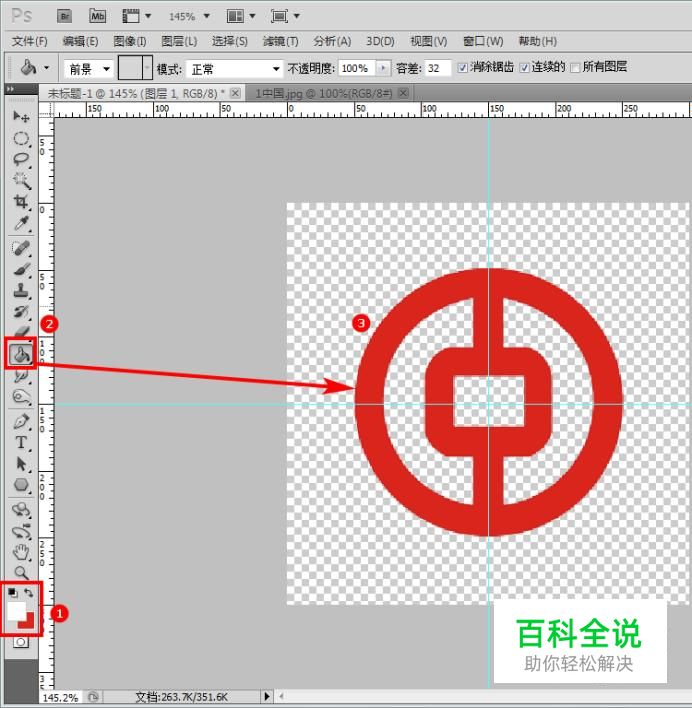The height and width of the screenshot is (708, 692).
Task: Expand the collapsed toolbox panel arrows
Action: click(10, 89)
